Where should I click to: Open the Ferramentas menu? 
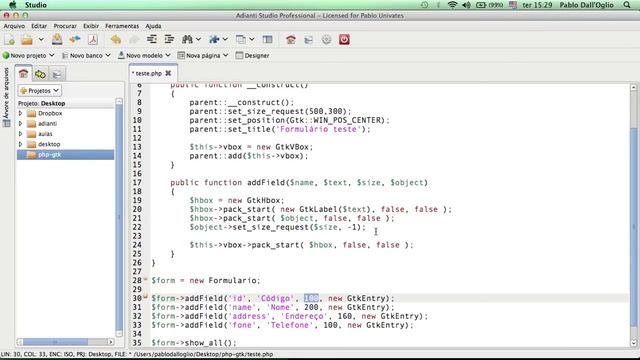click(x=122, y=26)
